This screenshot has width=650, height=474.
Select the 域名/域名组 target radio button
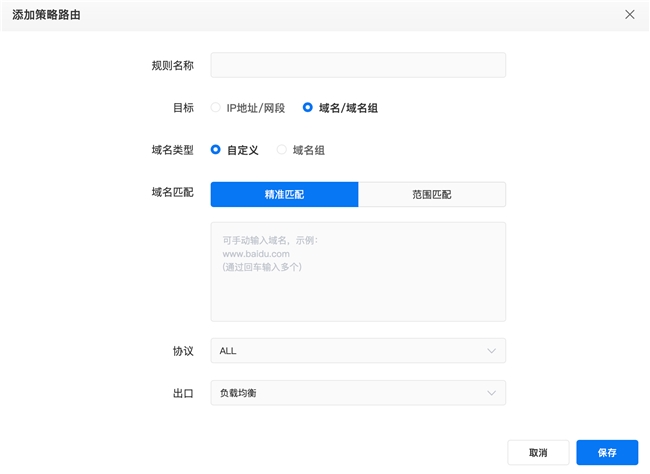point(308,108)
